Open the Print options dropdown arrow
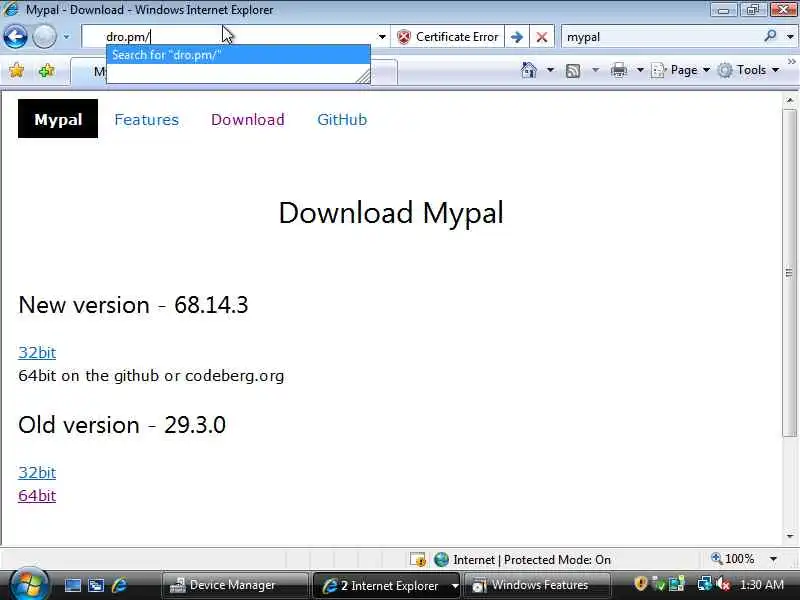Viewport: 800px width, 600px height. point(640,70)
